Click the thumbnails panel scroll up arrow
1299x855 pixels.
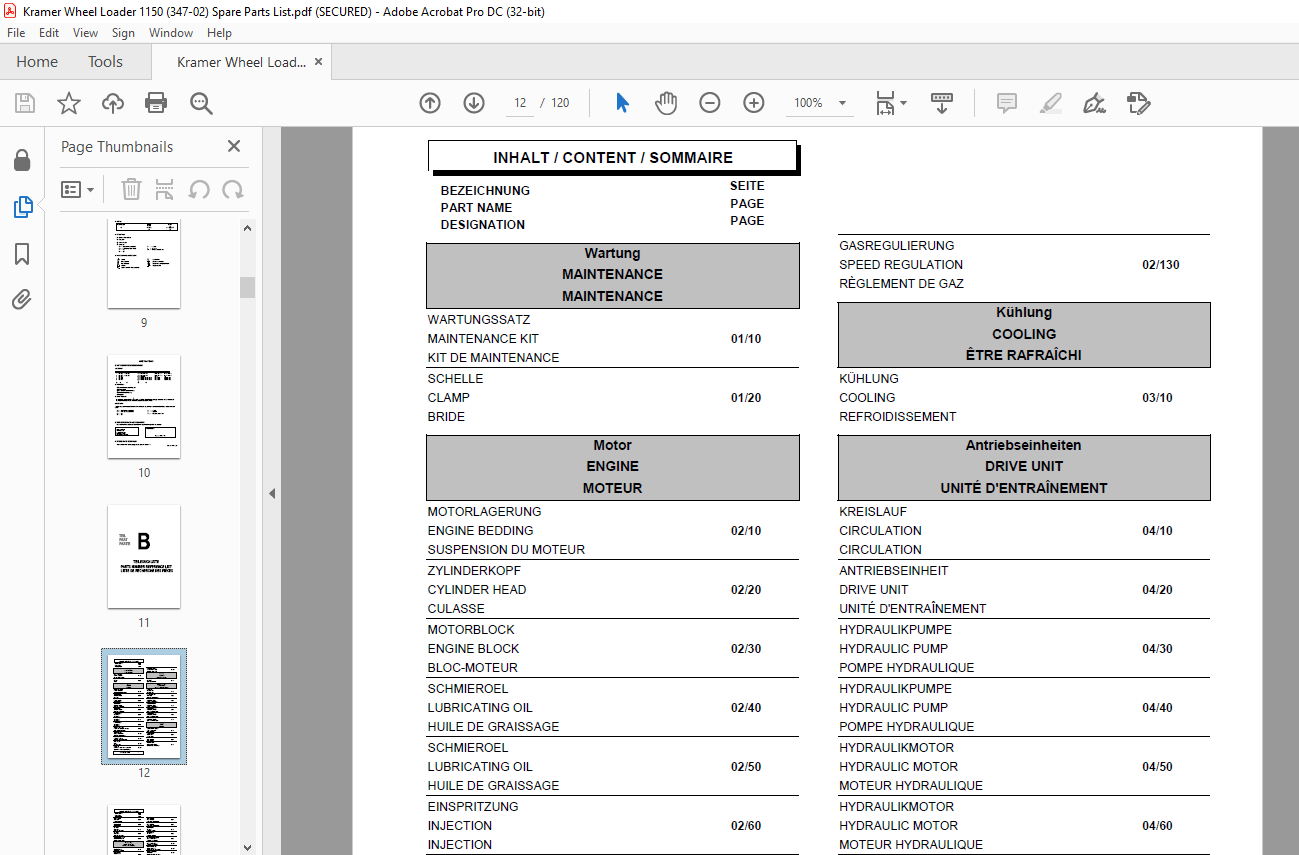tap(247, 228)
